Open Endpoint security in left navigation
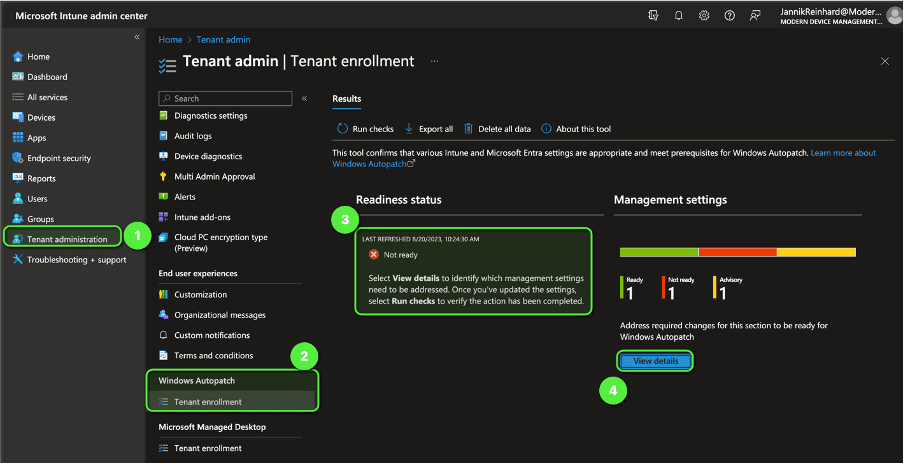The width and height of the screenshot is (904, 464). [58, 158]
